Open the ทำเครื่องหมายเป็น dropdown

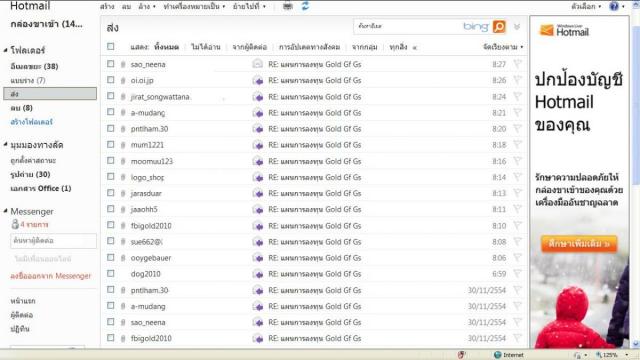click(194, 7)
